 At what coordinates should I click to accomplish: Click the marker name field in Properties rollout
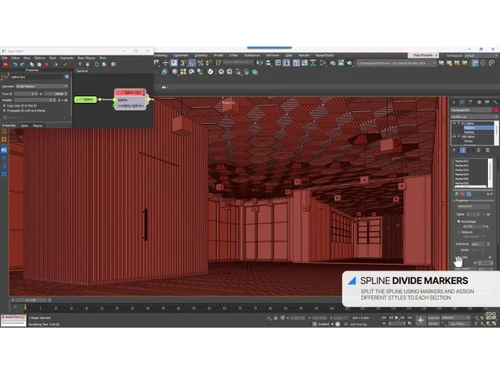click(473, 206)
